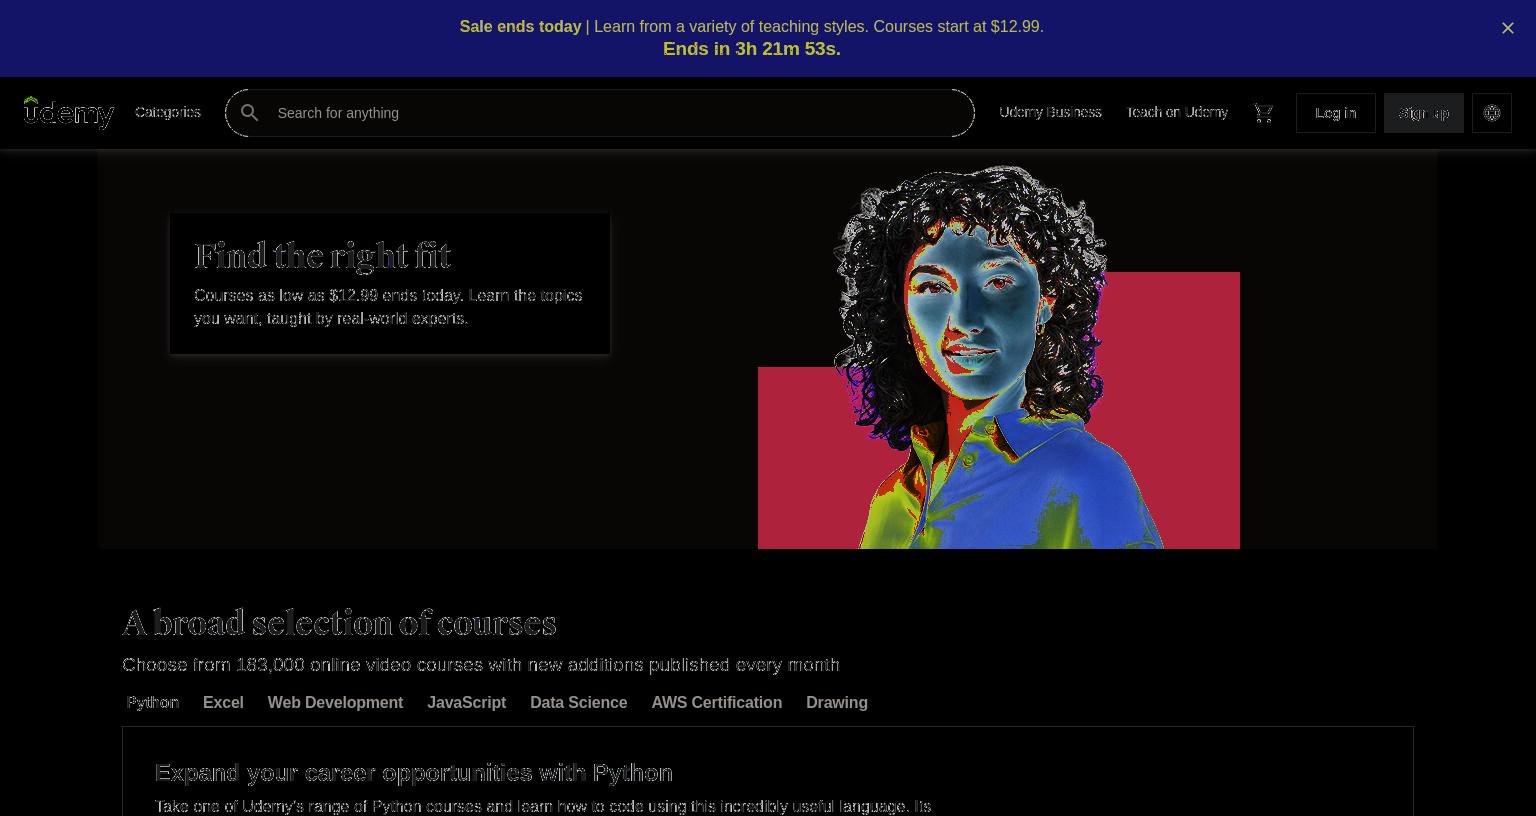Open Teach on Udemy link

[1177, 112]
